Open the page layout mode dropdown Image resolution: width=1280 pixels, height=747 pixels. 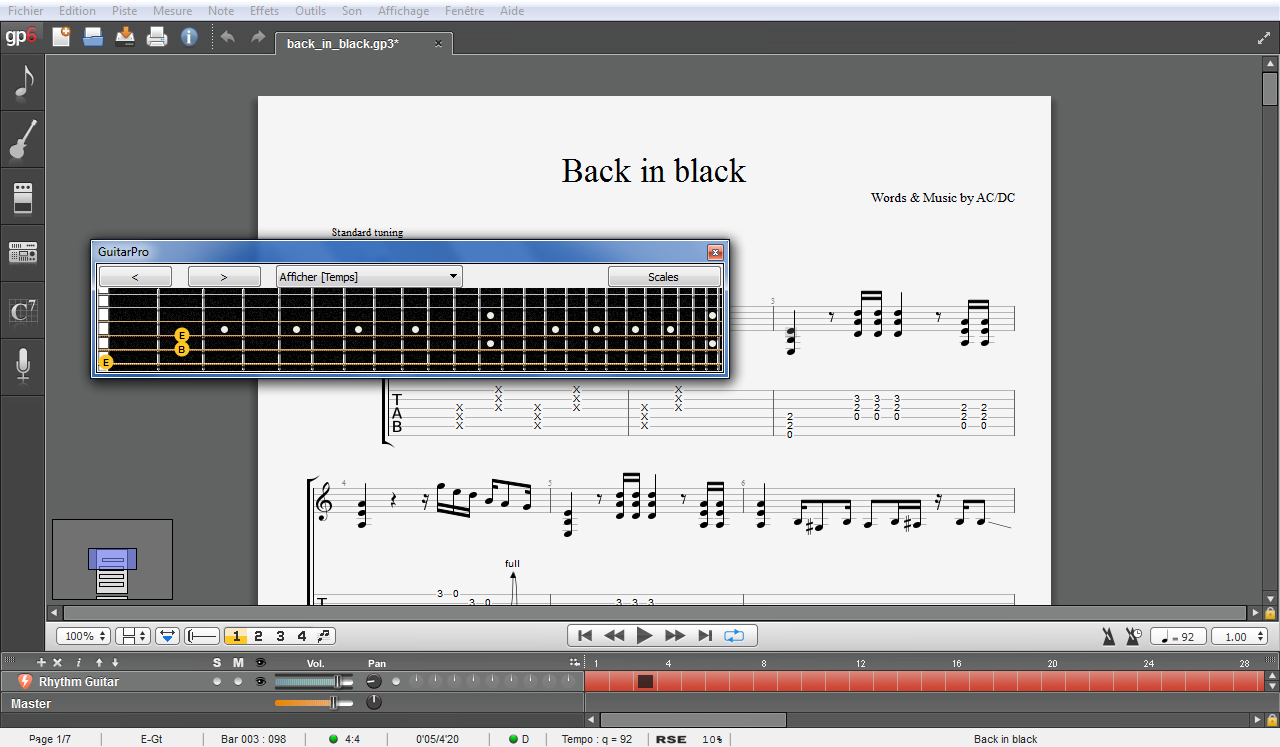coord(133,636)
